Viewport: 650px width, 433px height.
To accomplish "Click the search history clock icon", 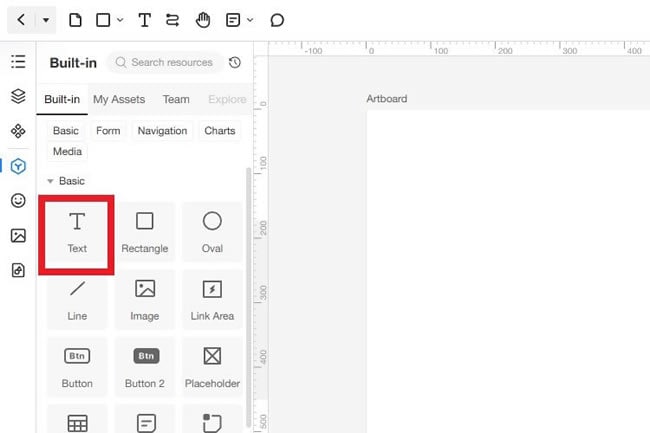I will (235, 62).
